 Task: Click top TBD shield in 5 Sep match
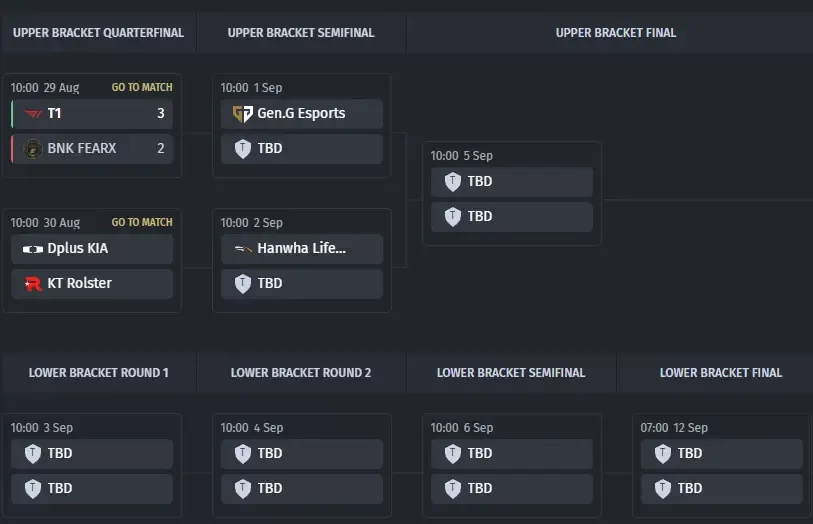[x=453, y=182]
